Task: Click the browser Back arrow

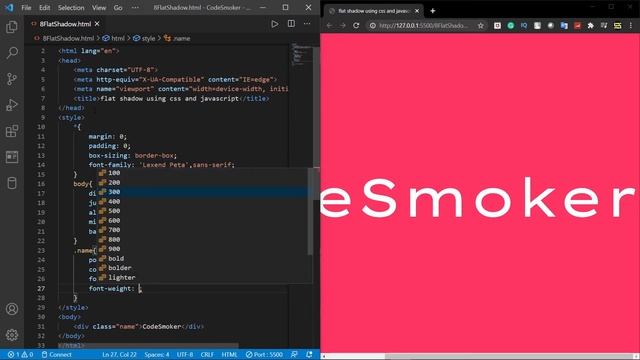Action: [x=329, y=25]
